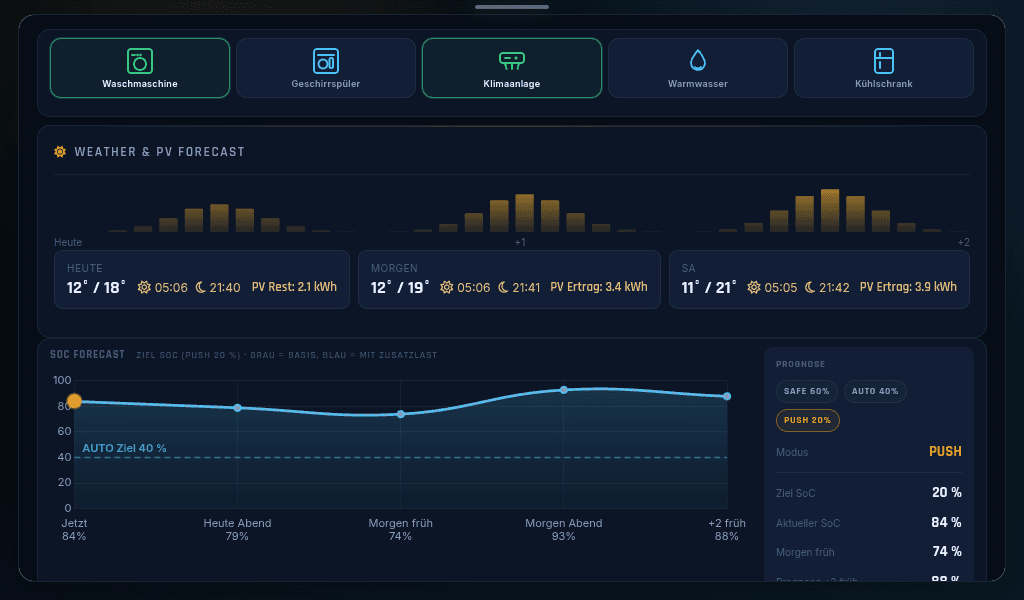Image resolution: width=1024 pixels, height=600 pixels.
Task: Click the tallest PV bar in +2 chart
Action: coord(830,210)
